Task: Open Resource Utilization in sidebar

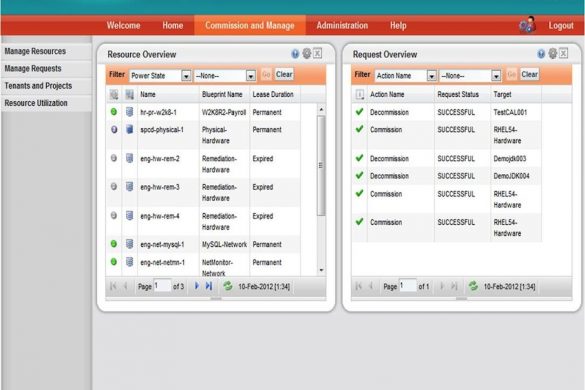Action: pyautogui.click(x=46, y=103)
